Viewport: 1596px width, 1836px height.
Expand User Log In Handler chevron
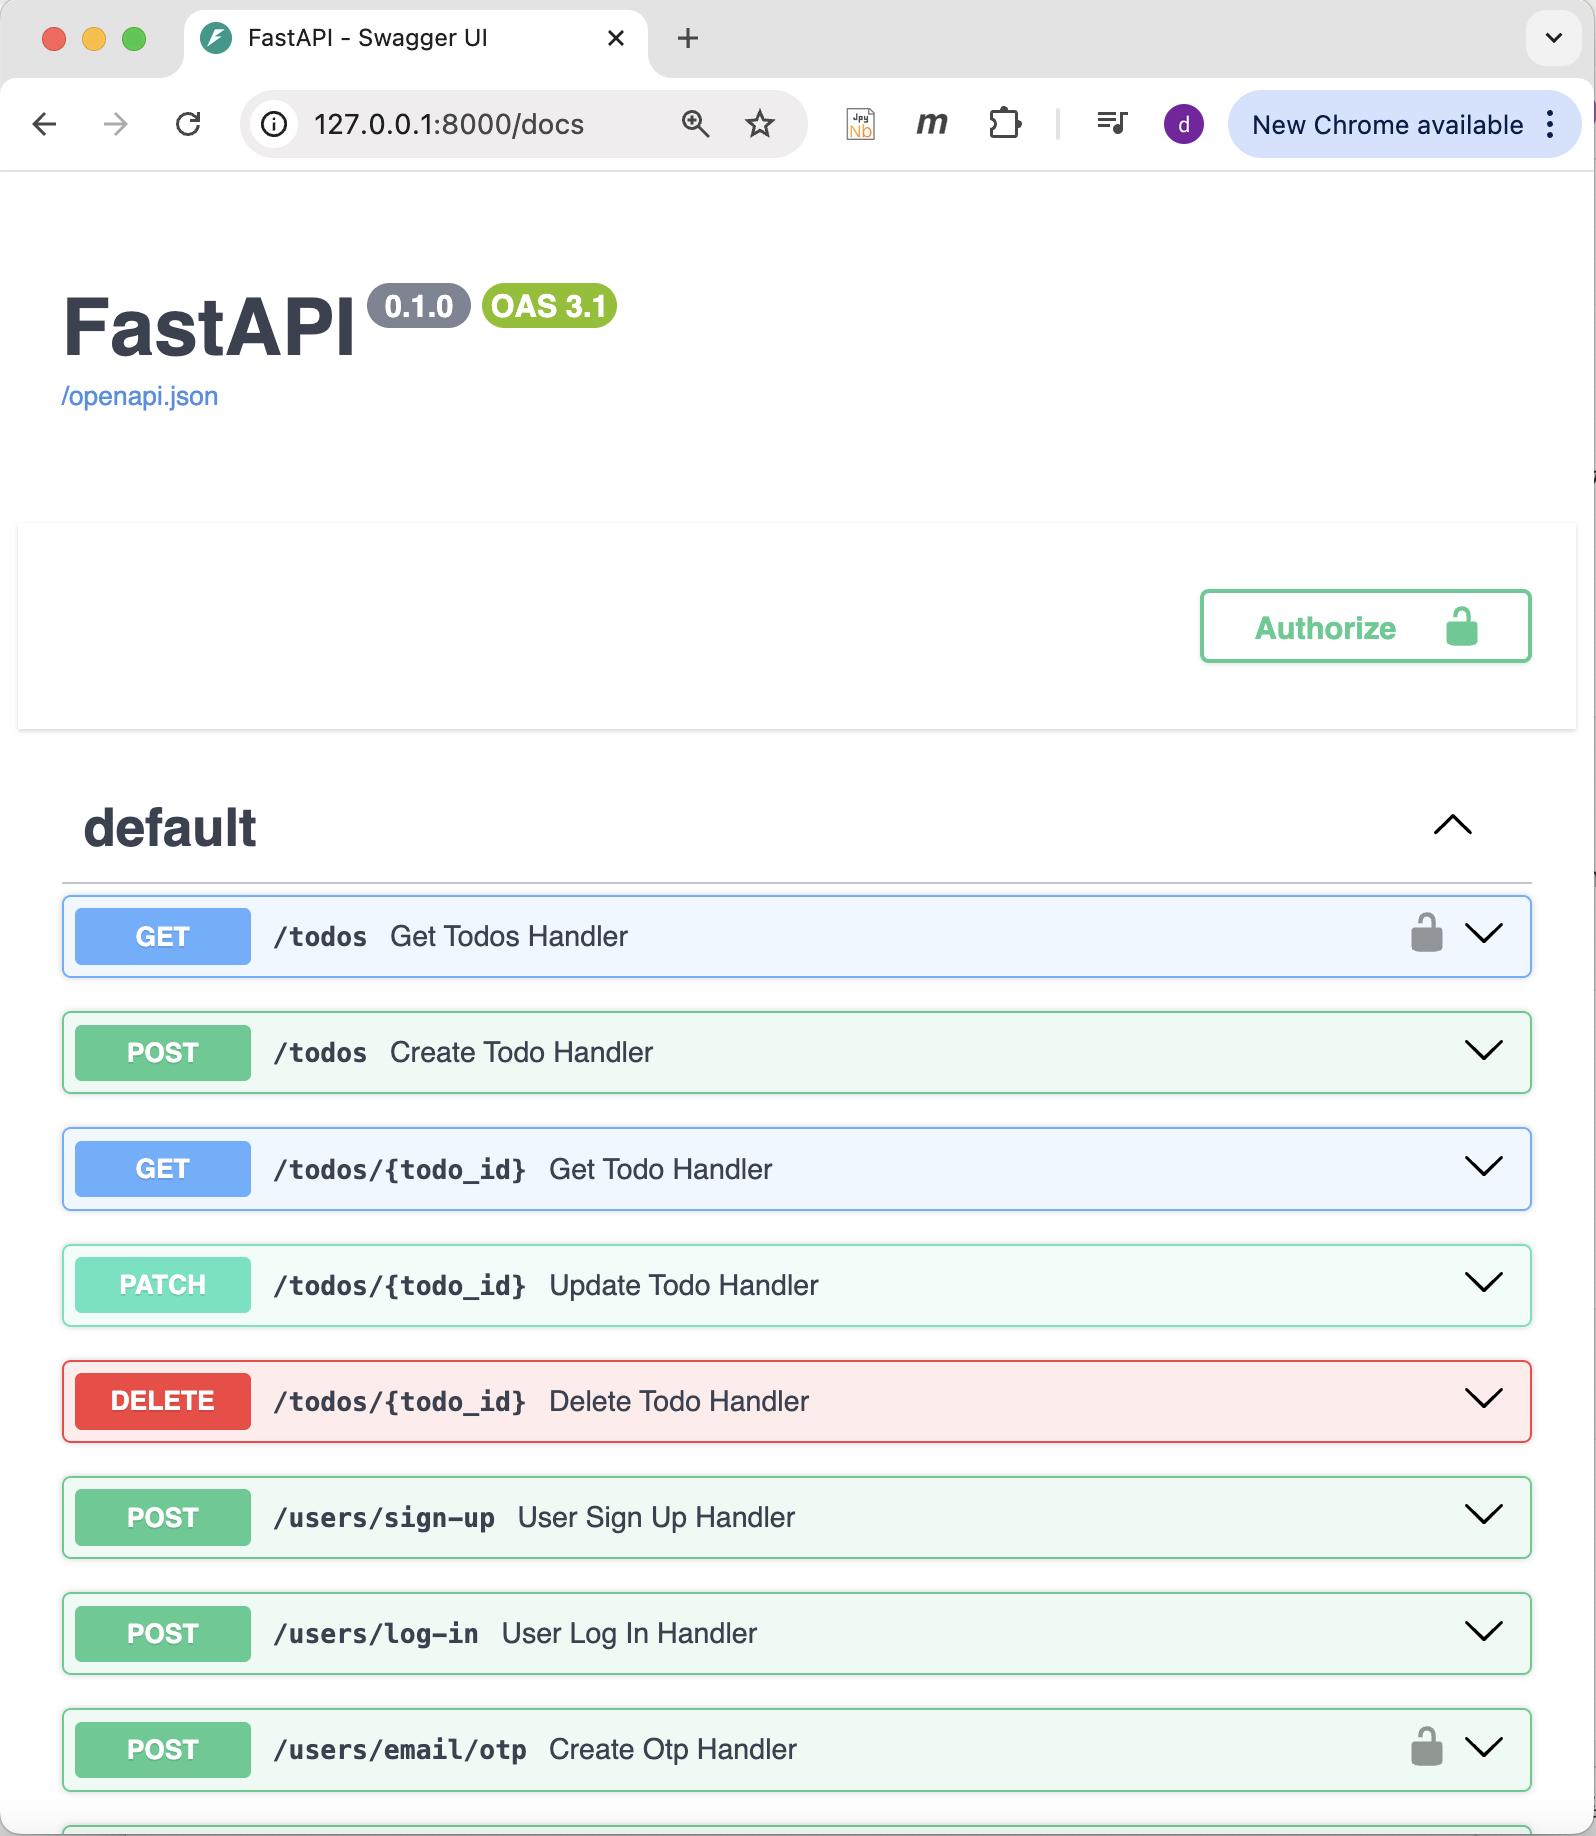1484,1631
